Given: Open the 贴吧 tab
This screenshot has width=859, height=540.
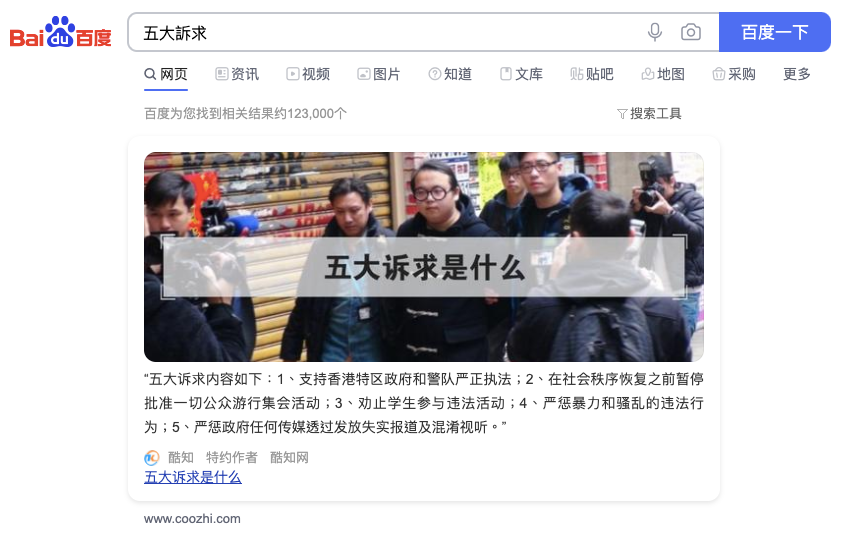Looking at the screenshot, I should [x=592, y=74].
